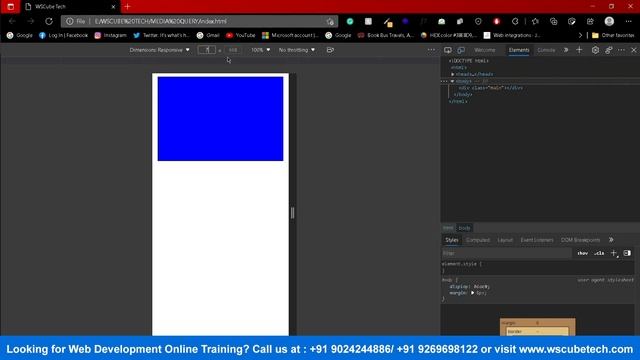
Task: Click the viewport height input field
Action: [x=233, y=50]
